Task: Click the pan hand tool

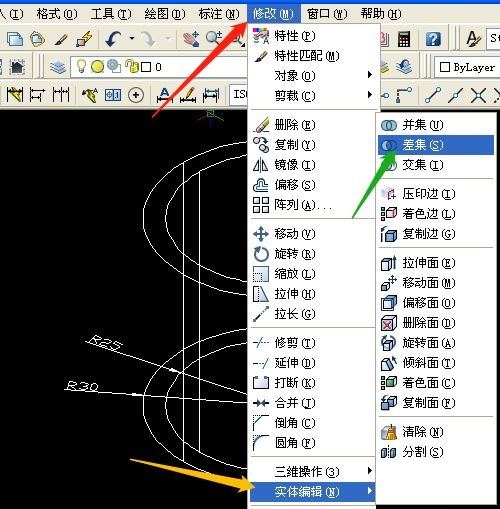Action: tap(191, 39)
